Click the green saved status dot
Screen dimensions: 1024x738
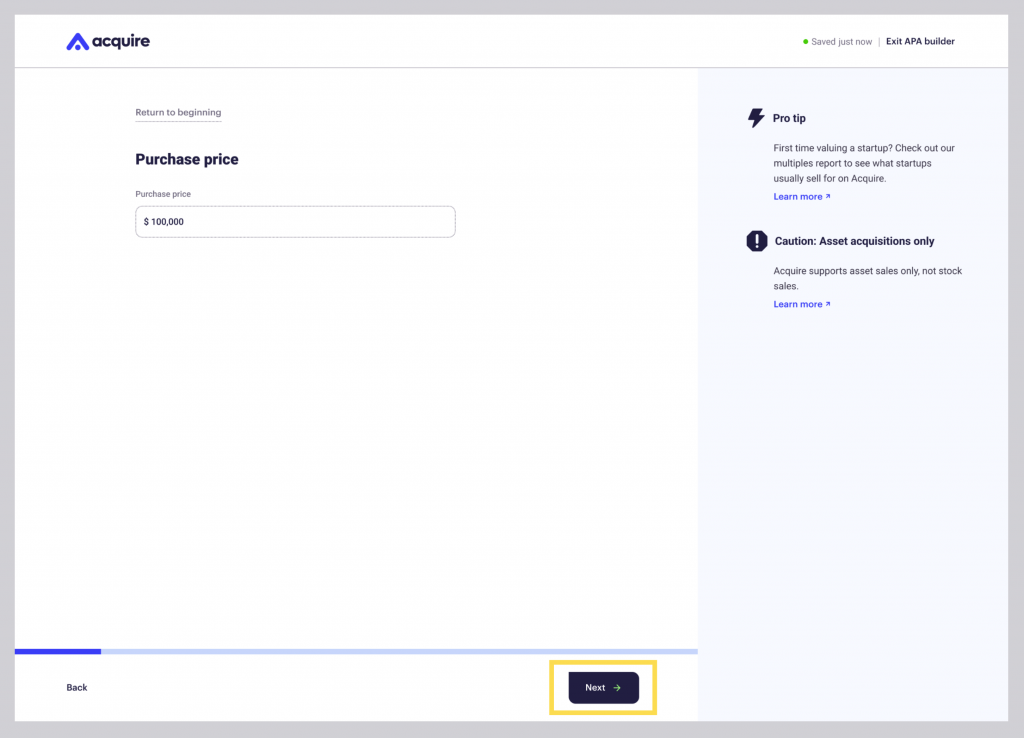coord(805,42)
